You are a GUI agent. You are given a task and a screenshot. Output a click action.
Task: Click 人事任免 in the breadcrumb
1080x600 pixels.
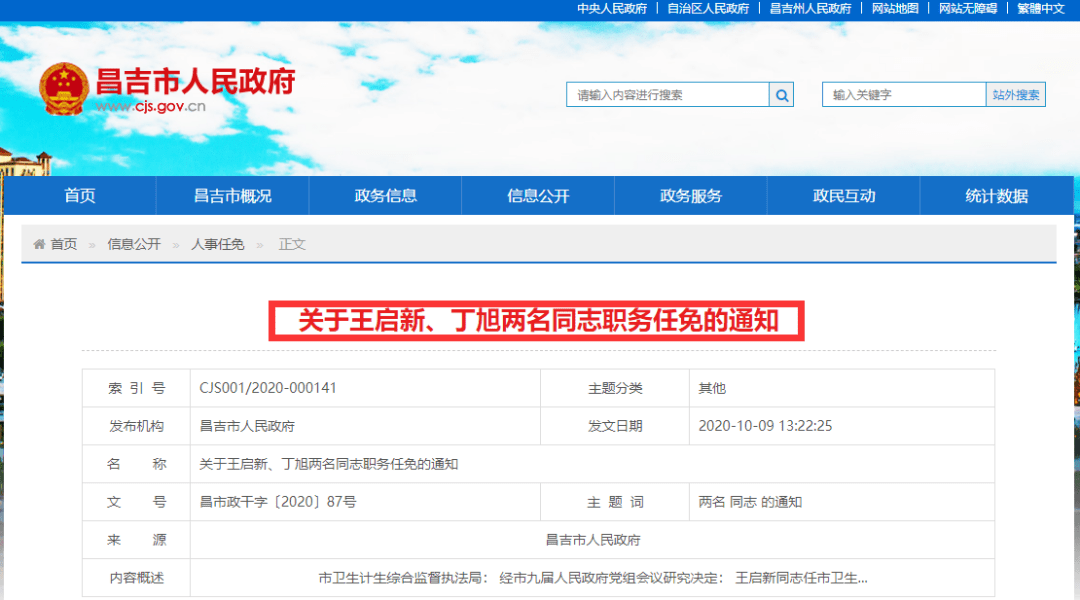click(217, 244)
